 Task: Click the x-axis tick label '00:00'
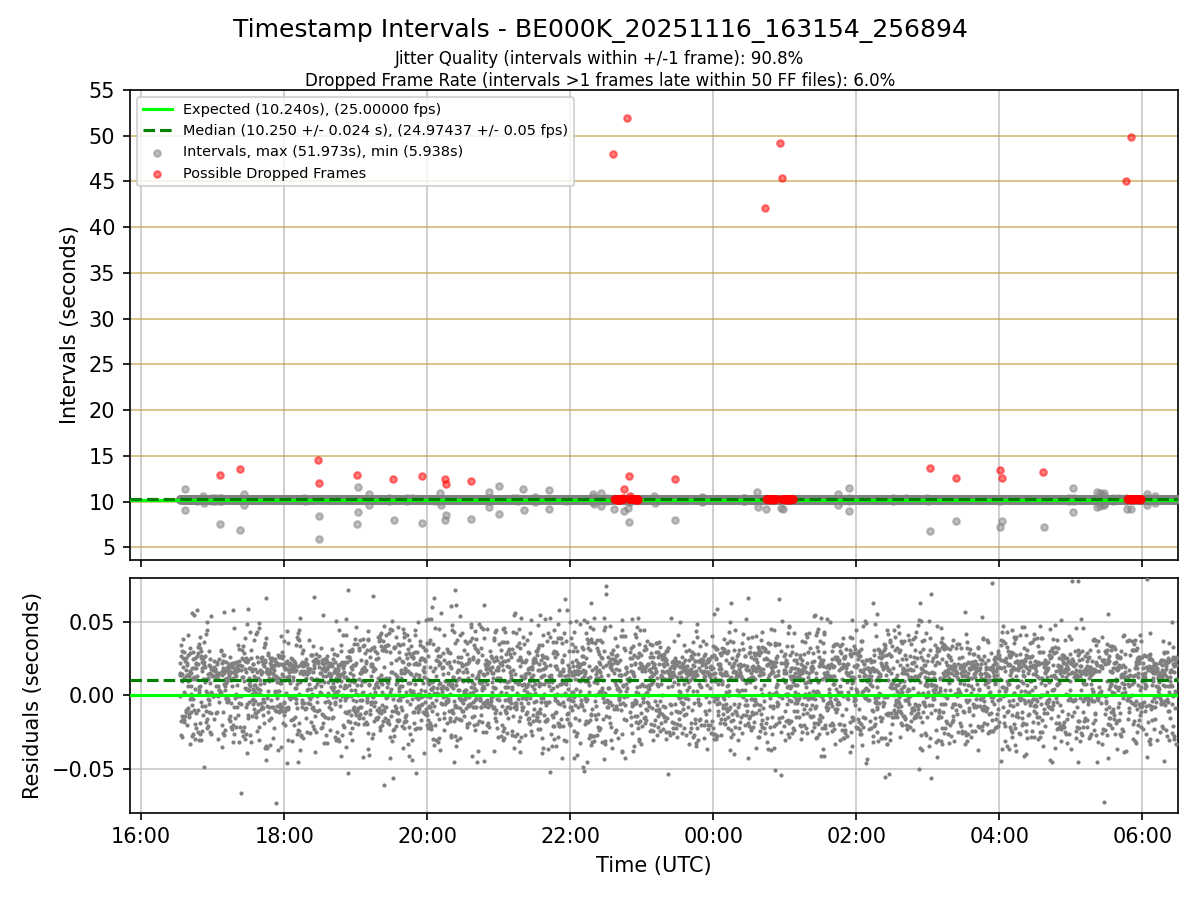[713, 835]
